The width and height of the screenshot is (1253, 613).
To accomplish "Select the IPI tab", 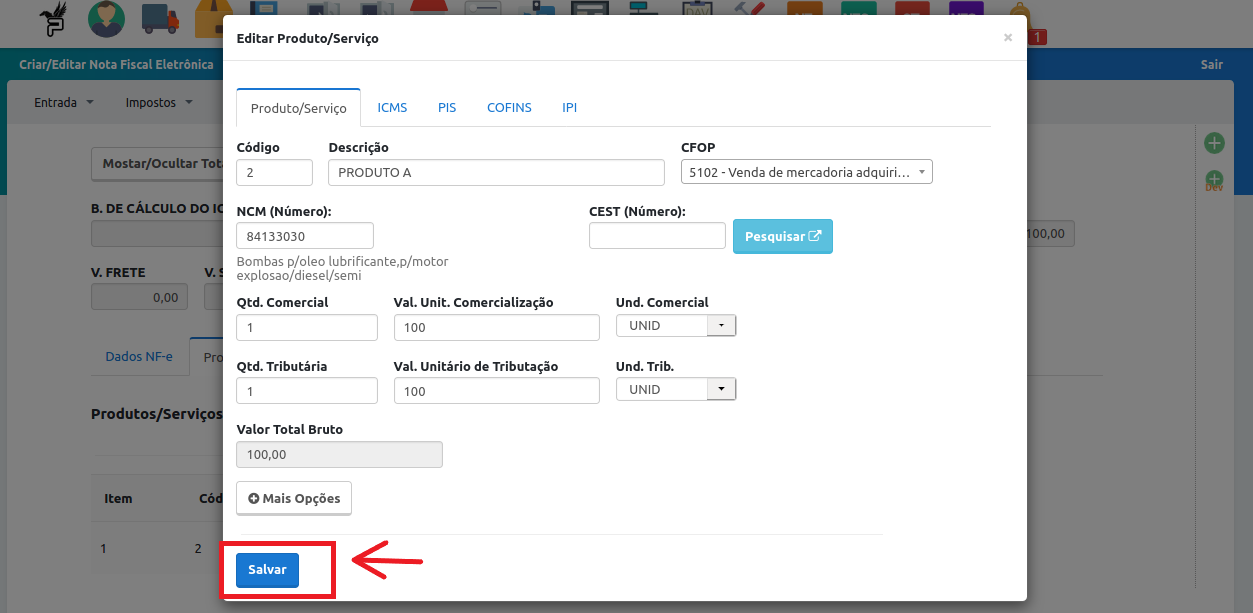I will [x=569, y=107].
